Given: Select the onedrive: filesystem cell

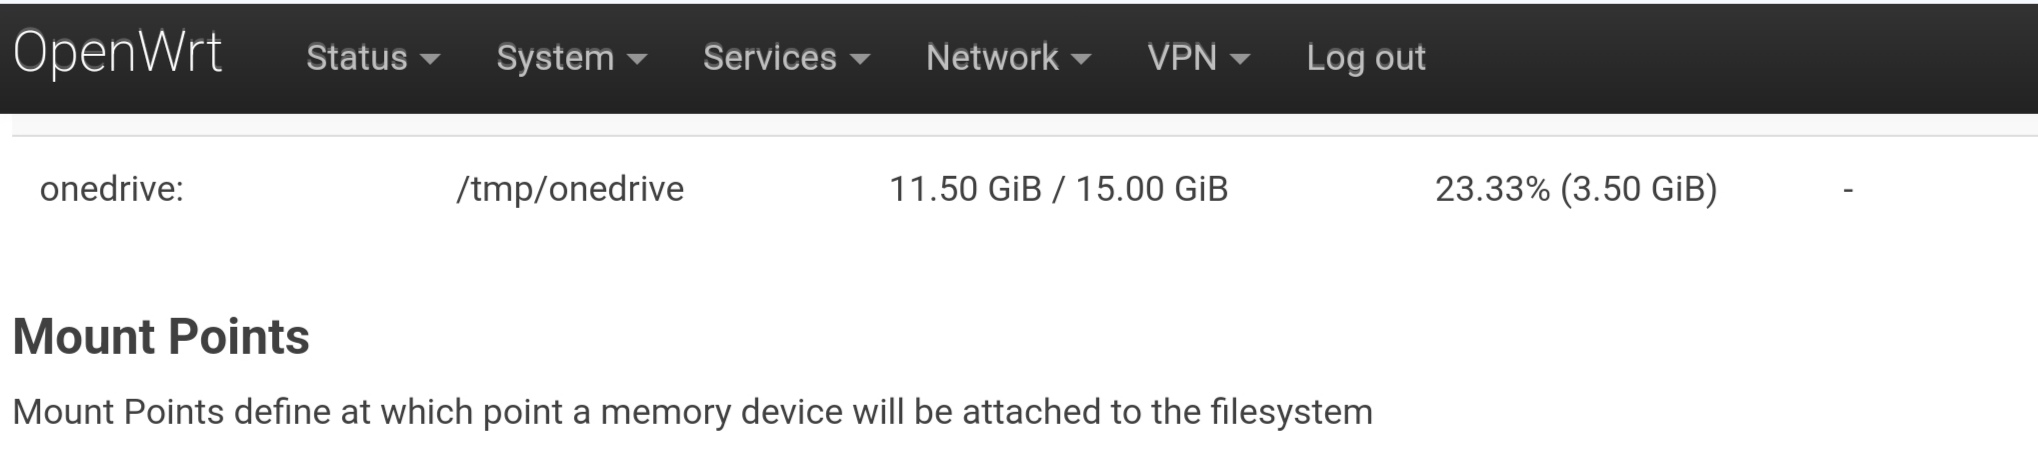Looking at the screenshot, I should point(112,188).
